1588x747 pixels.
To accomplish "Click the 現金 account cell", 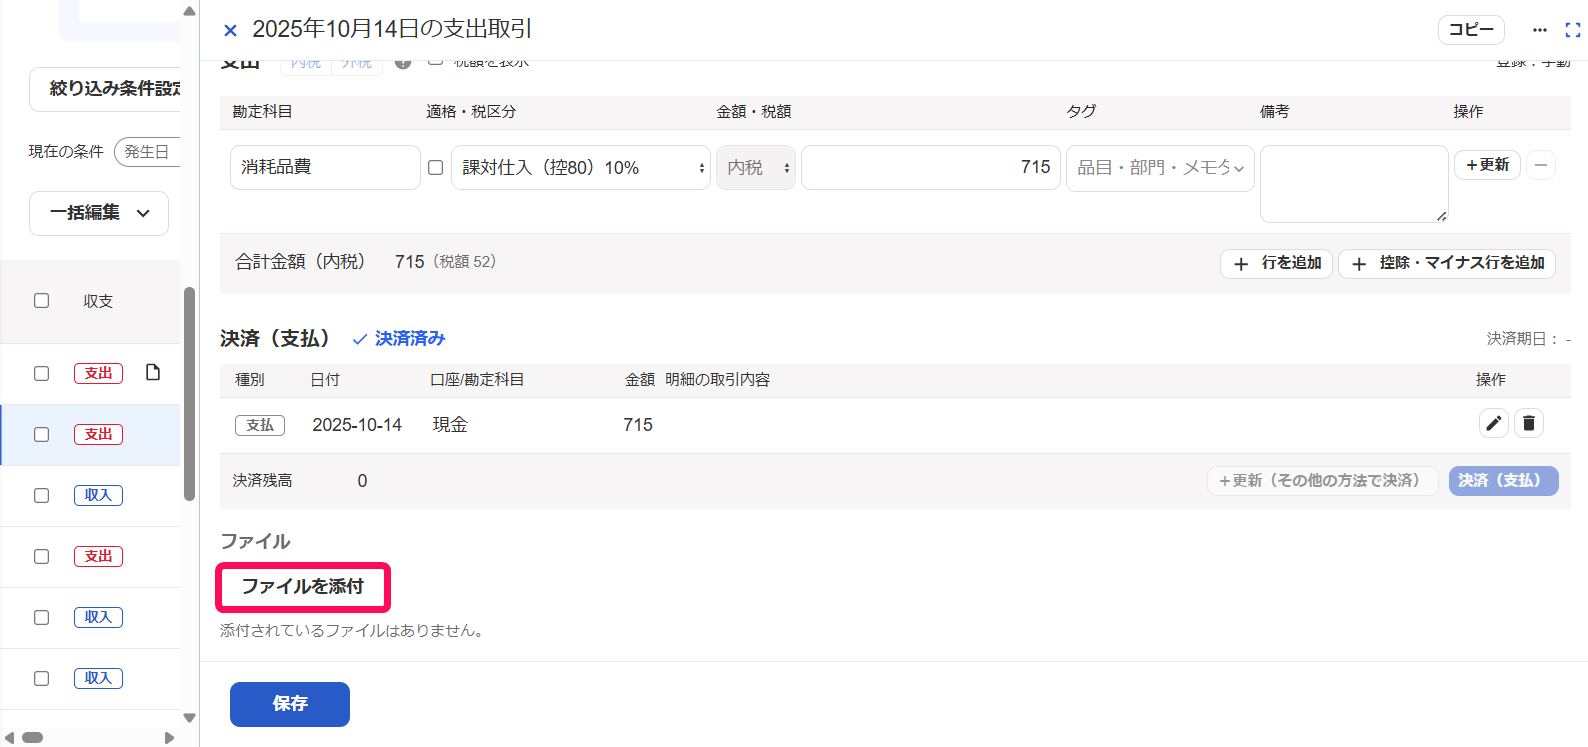I will 450,425.
